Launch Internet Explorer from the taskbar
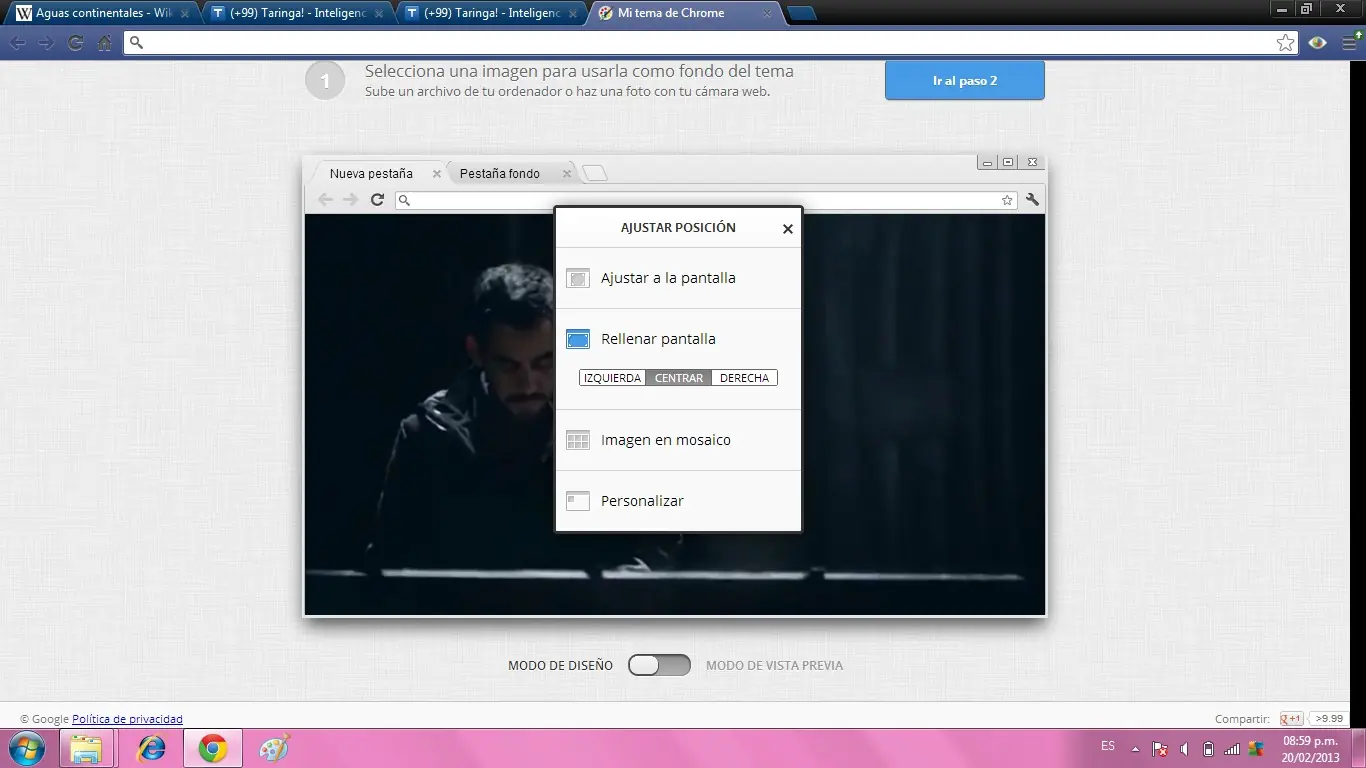This screenshot has width=1366, height=768. pyautogui.click(x=152, y=747)
